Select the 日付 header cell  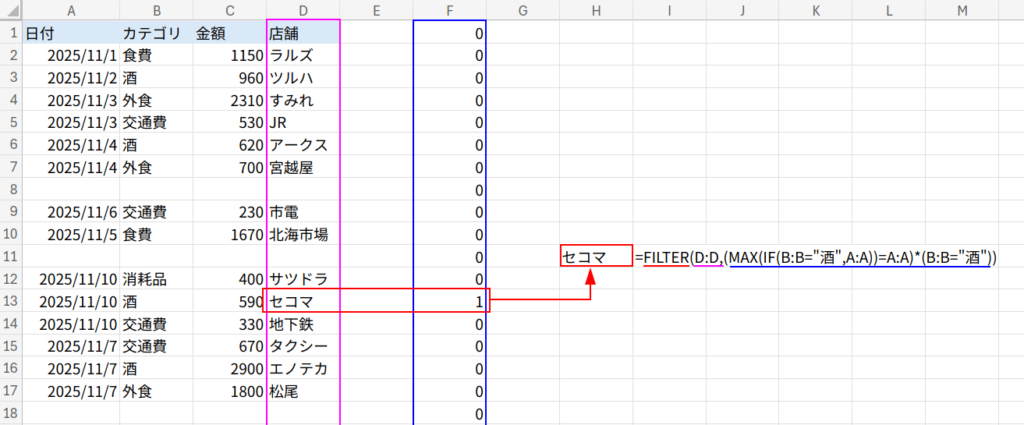click(x=68, y=33)
